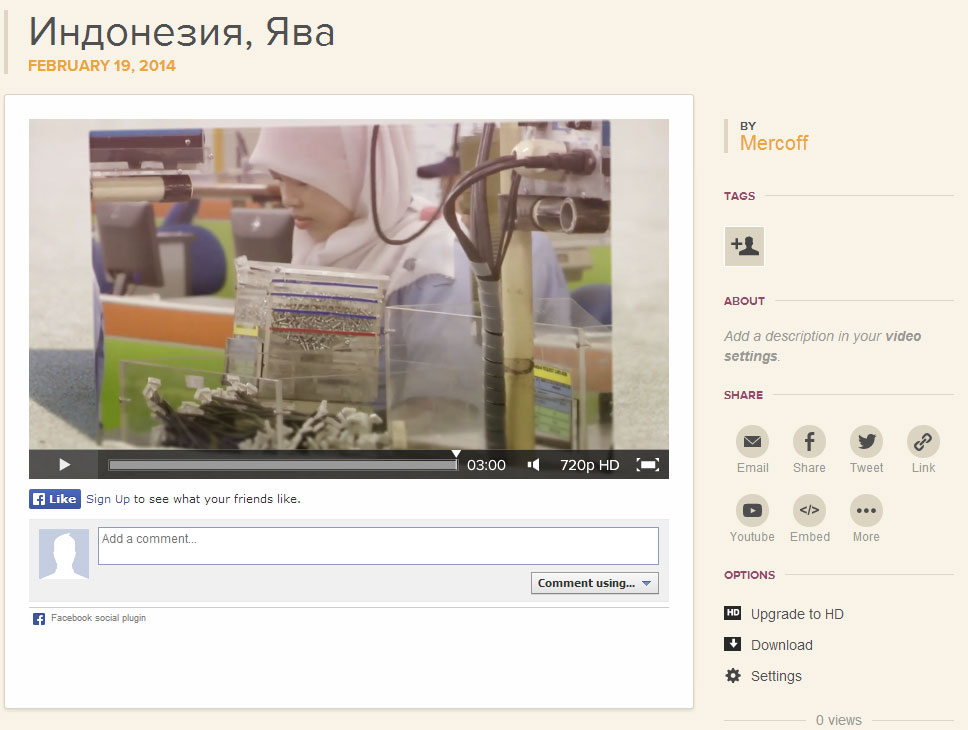968x730 pixels.
Task: Click the playhead marker at the end of the timeline
Action: pyautogui.click(x=456, y=454)
